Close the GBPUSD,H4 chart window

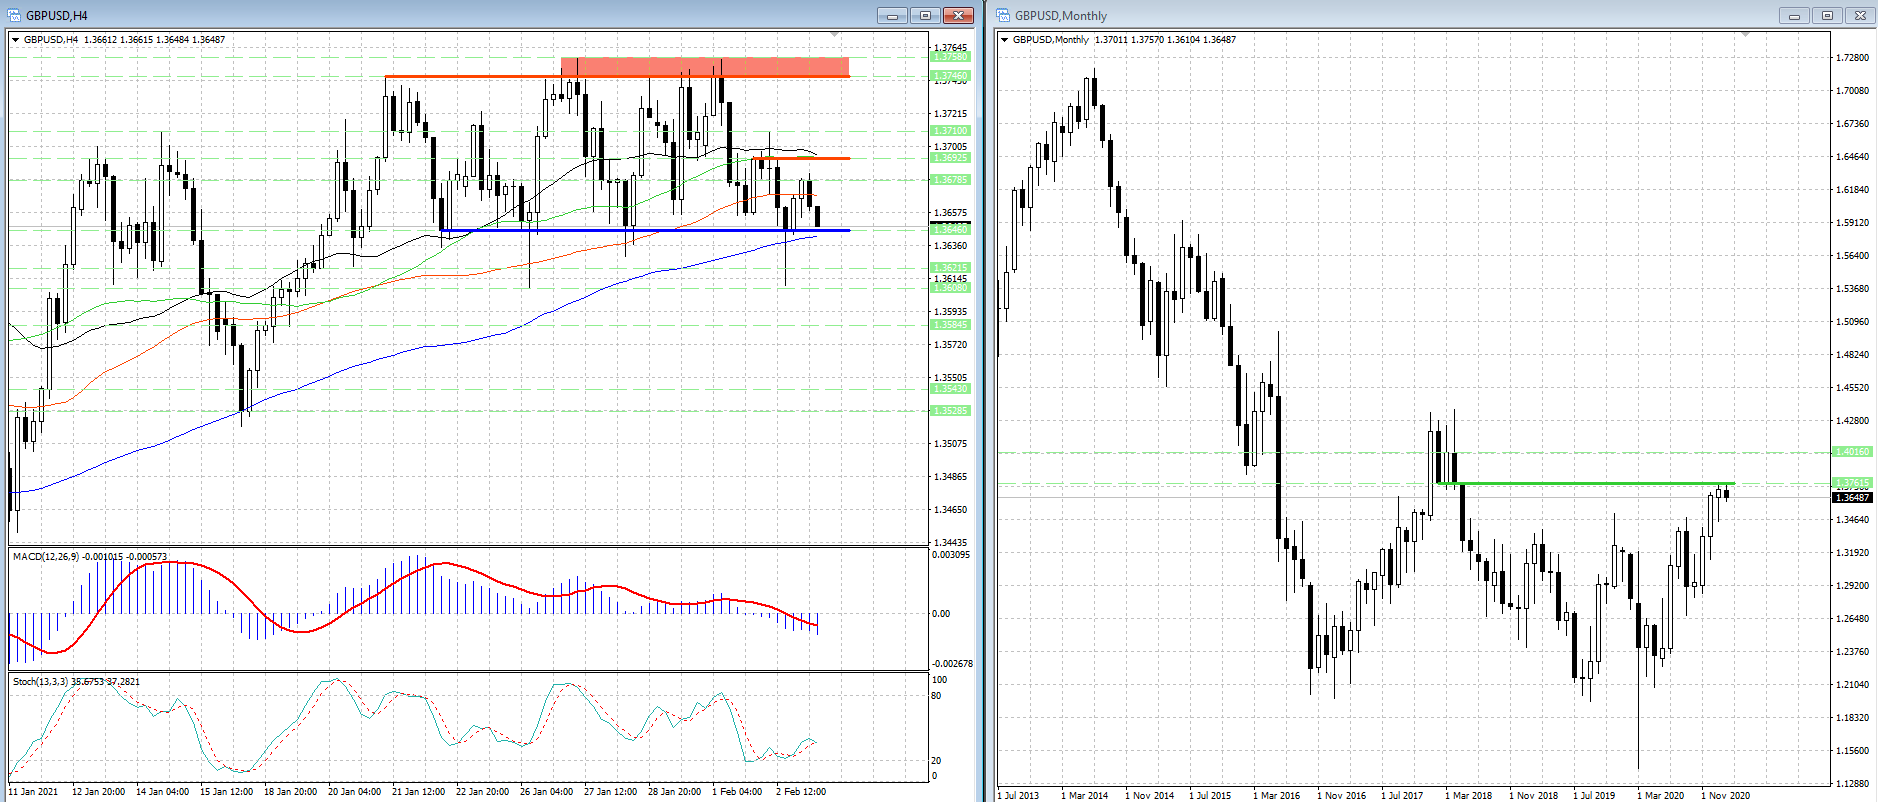[x=958, y=15]
